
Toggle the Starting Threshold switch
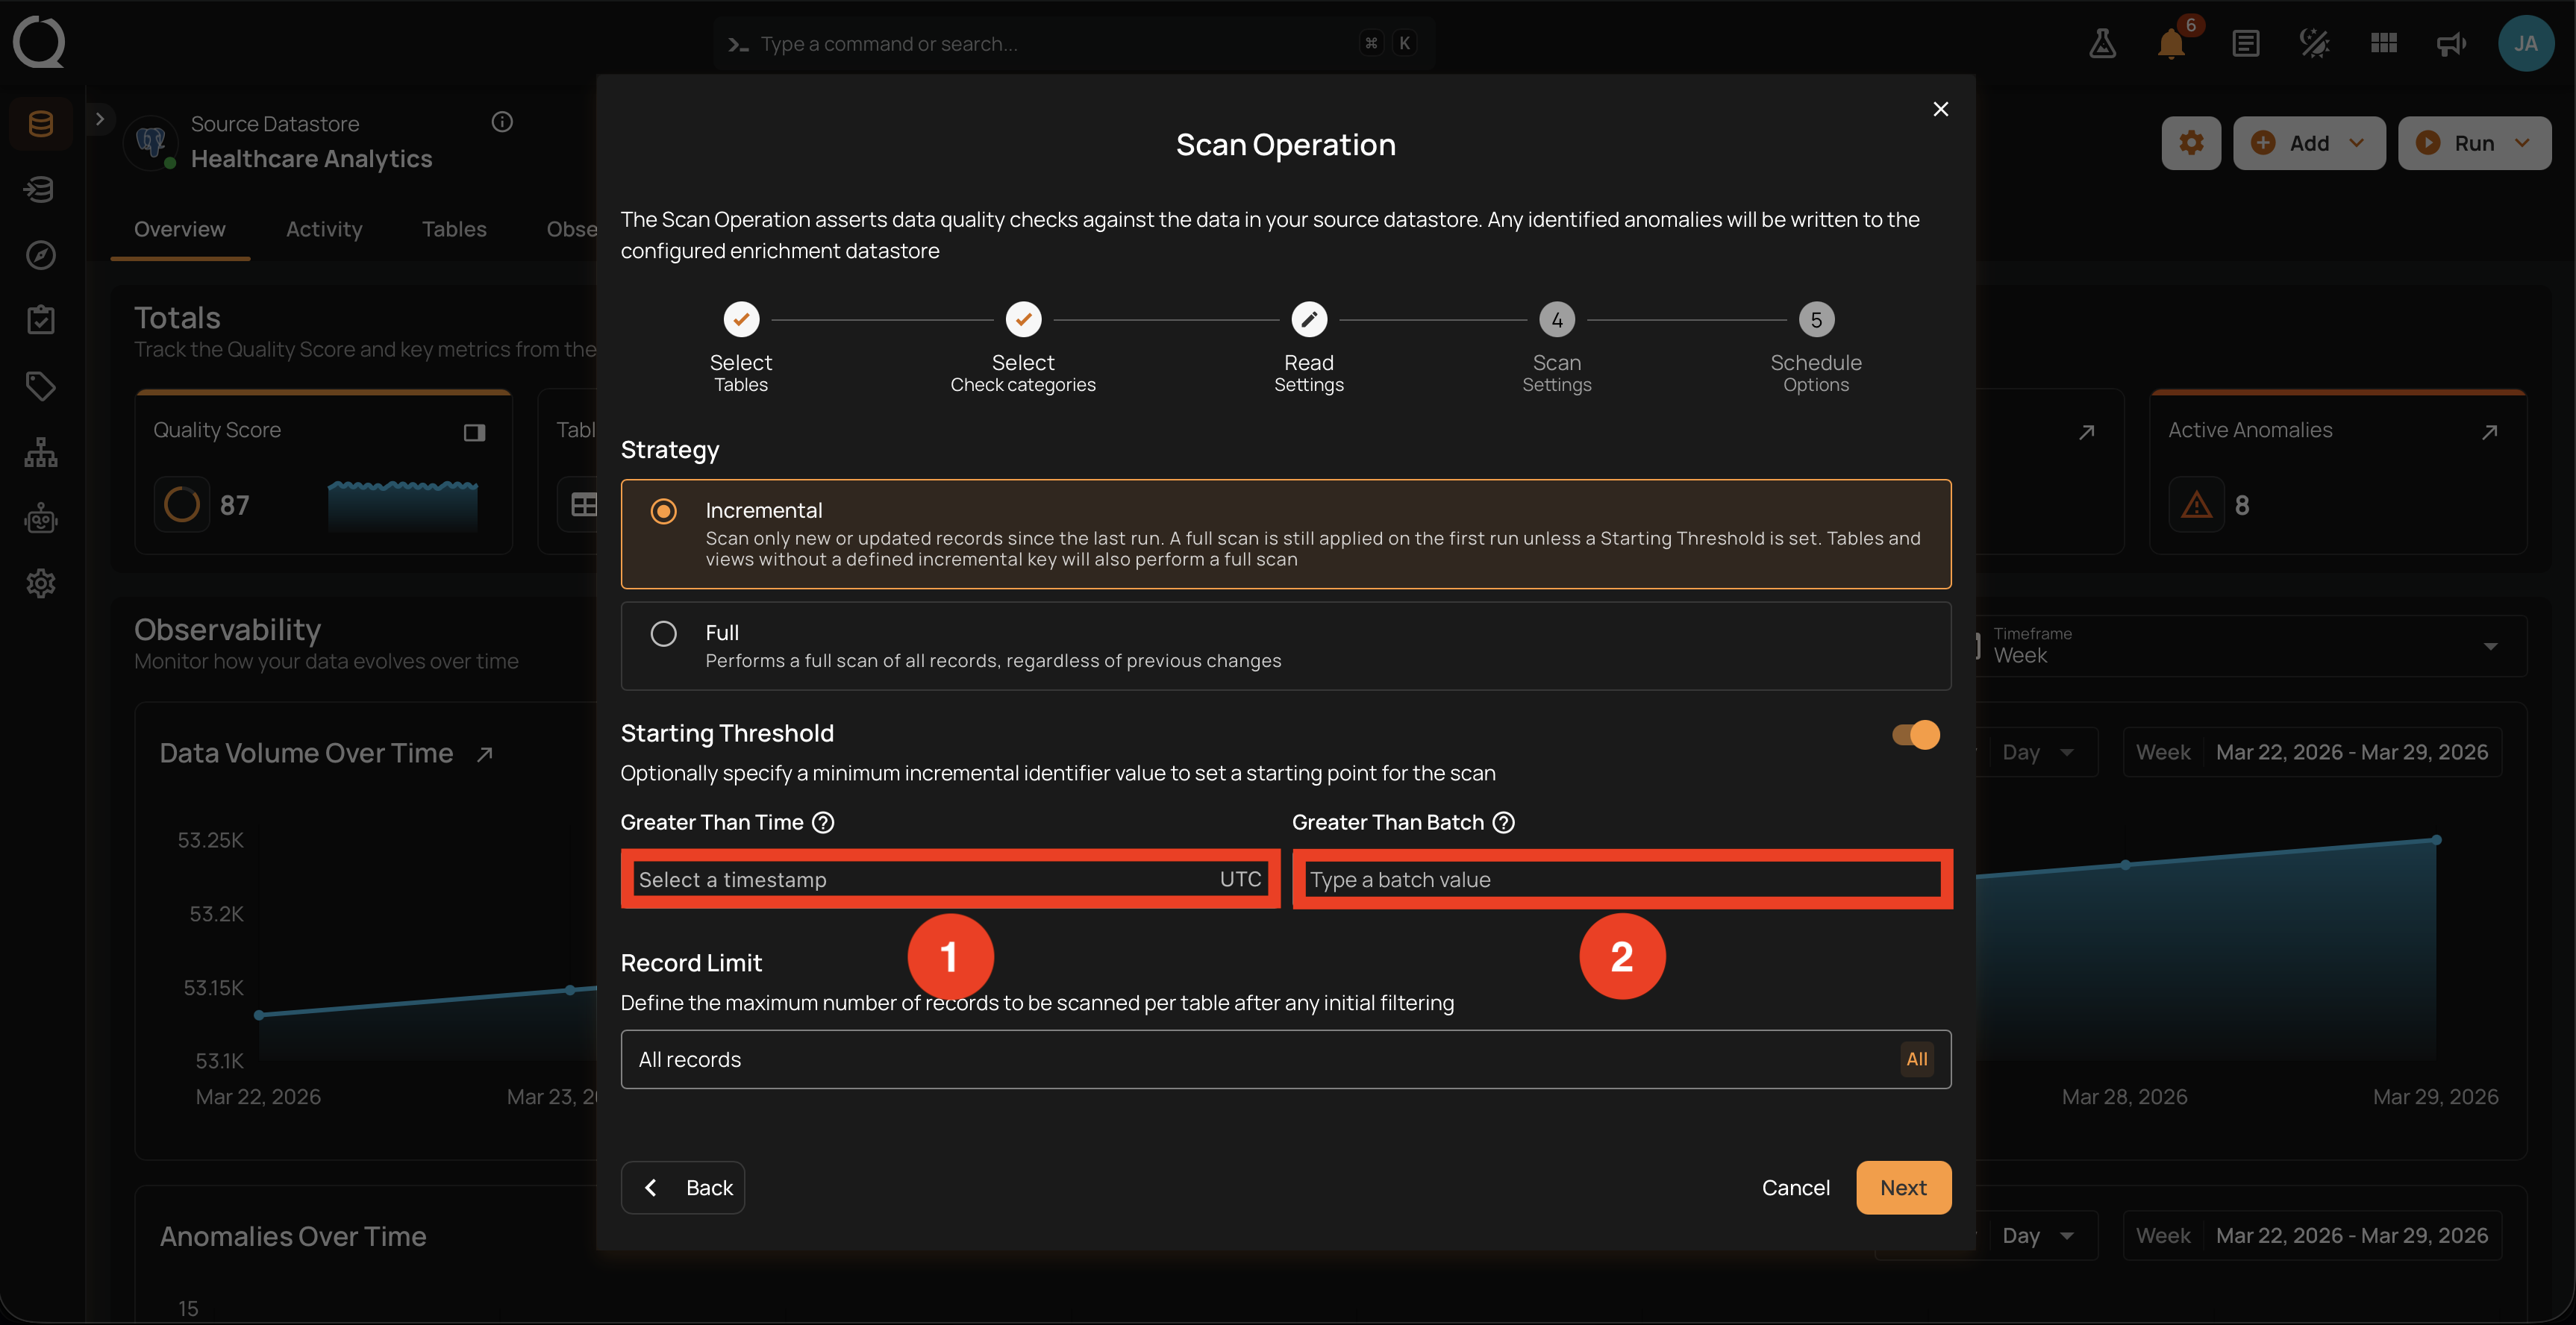point(1915,735)
